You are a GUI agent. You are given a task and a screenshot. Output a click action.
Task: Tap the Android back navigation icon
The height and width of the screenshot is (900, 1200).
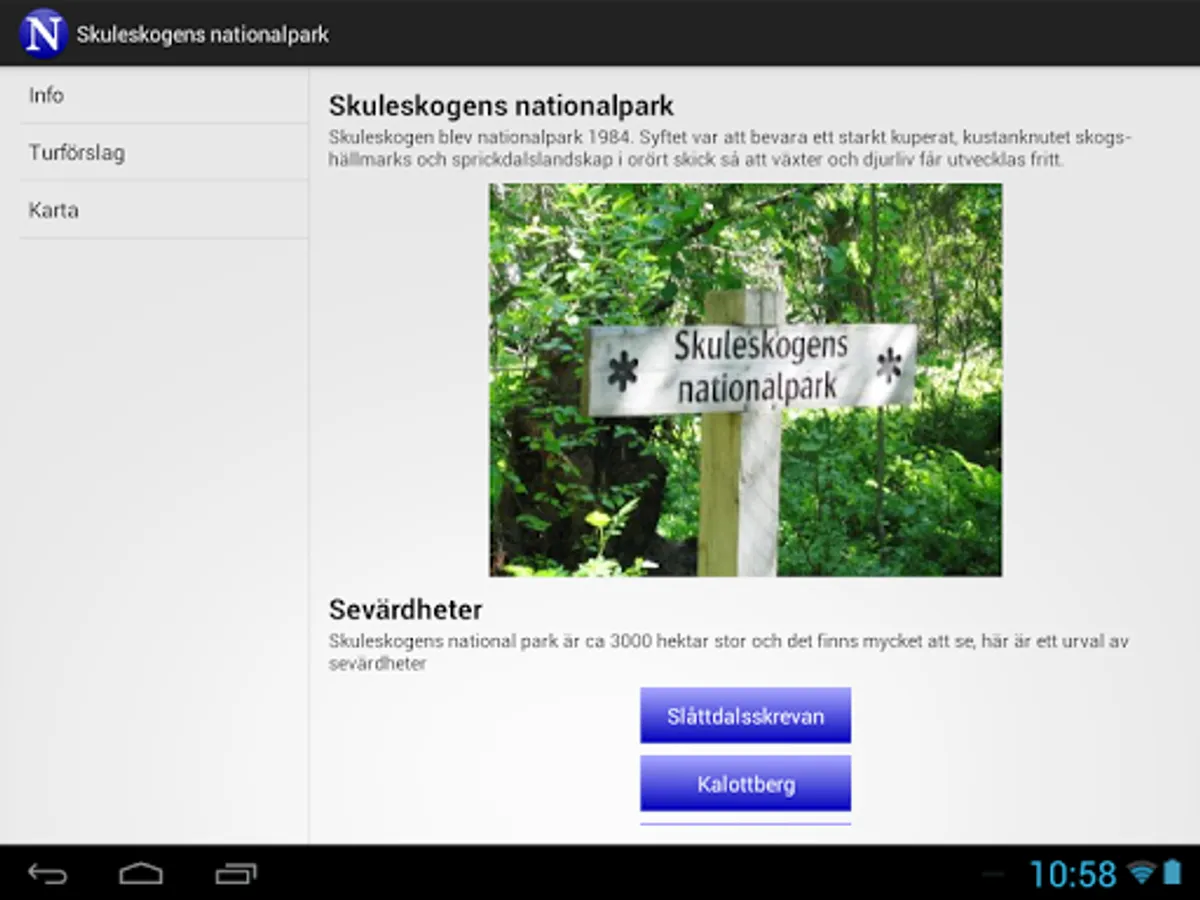coord(47,874)
